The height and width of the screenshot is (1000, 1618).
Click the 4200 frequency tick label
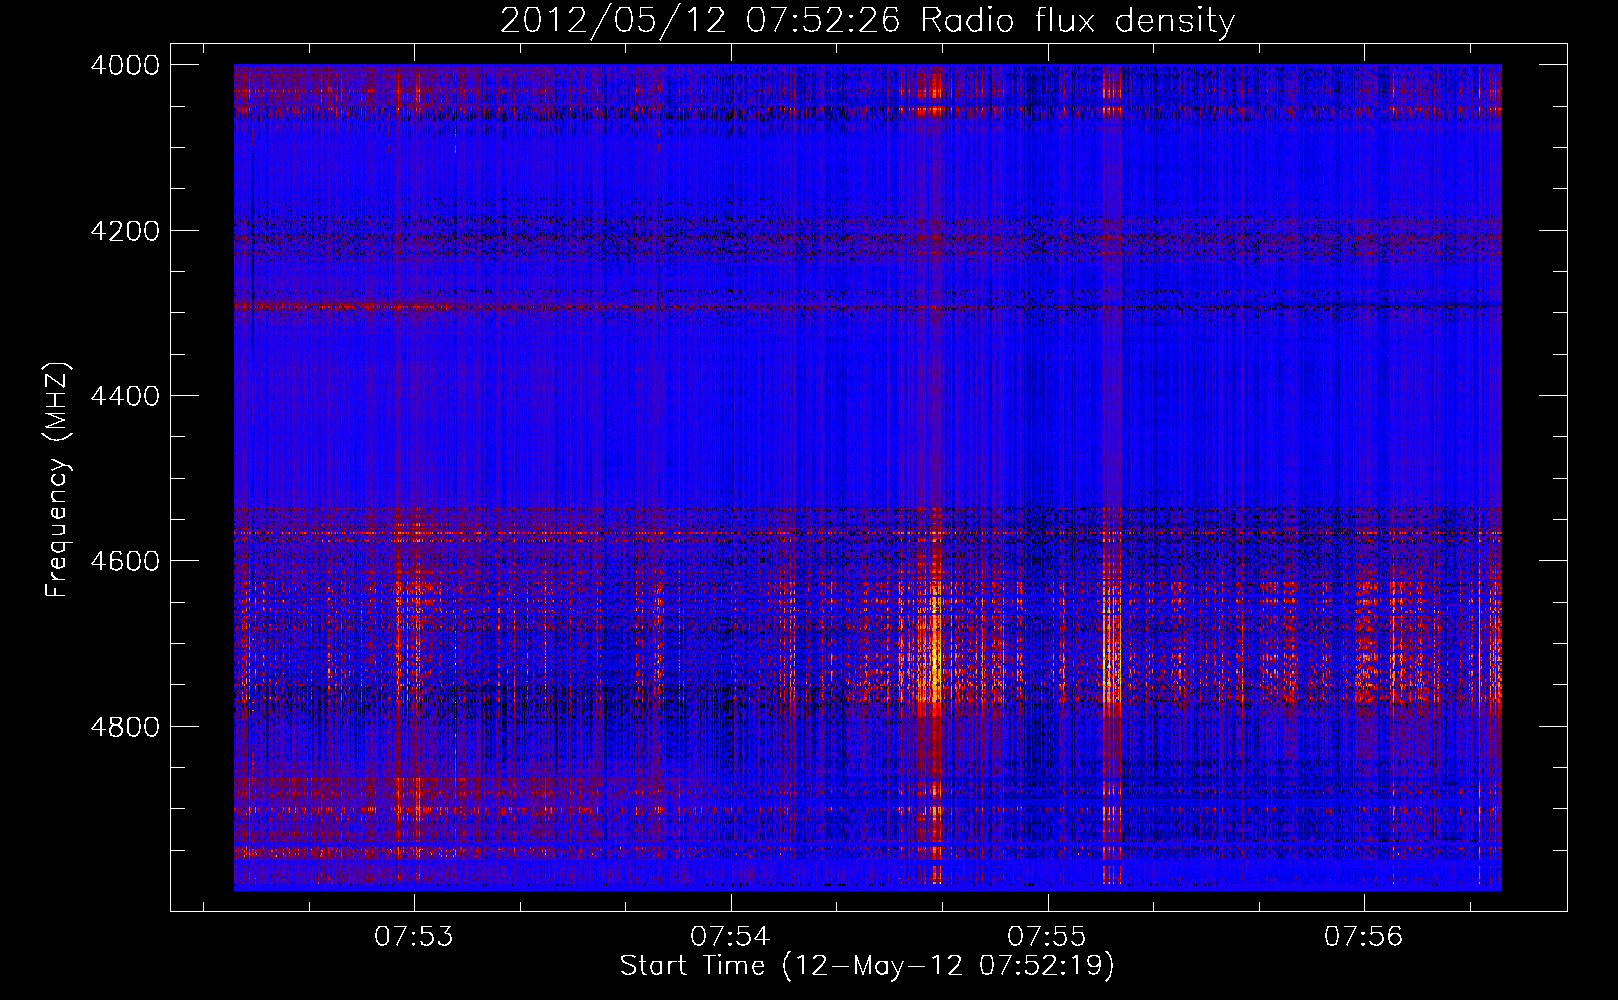coord(125,231)
